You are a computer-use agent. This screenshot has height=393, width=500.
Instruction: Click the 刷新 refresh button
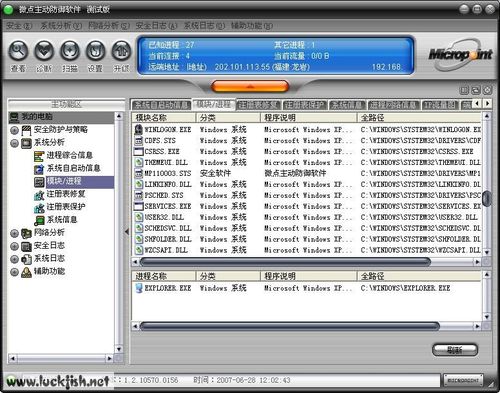(x=455, y=350)
